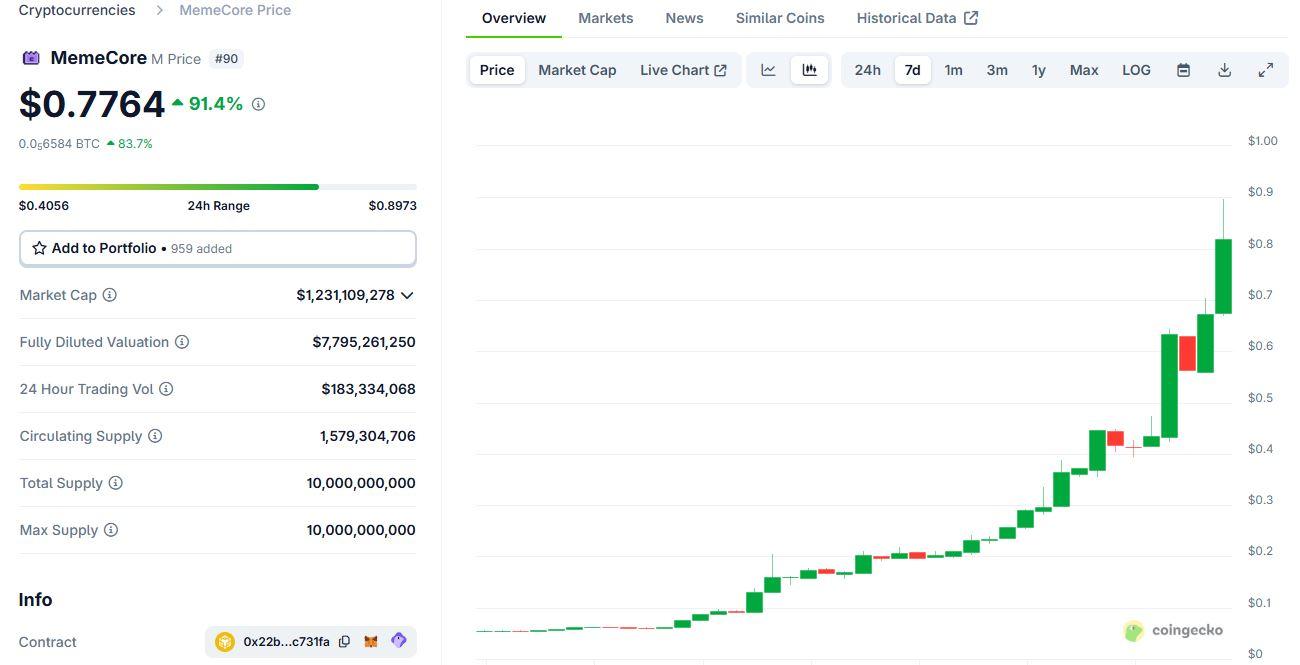Click the 24h Range price bar
This screenshot has height=665, width=1300.
pyautogui.click(x=217, y=187)
